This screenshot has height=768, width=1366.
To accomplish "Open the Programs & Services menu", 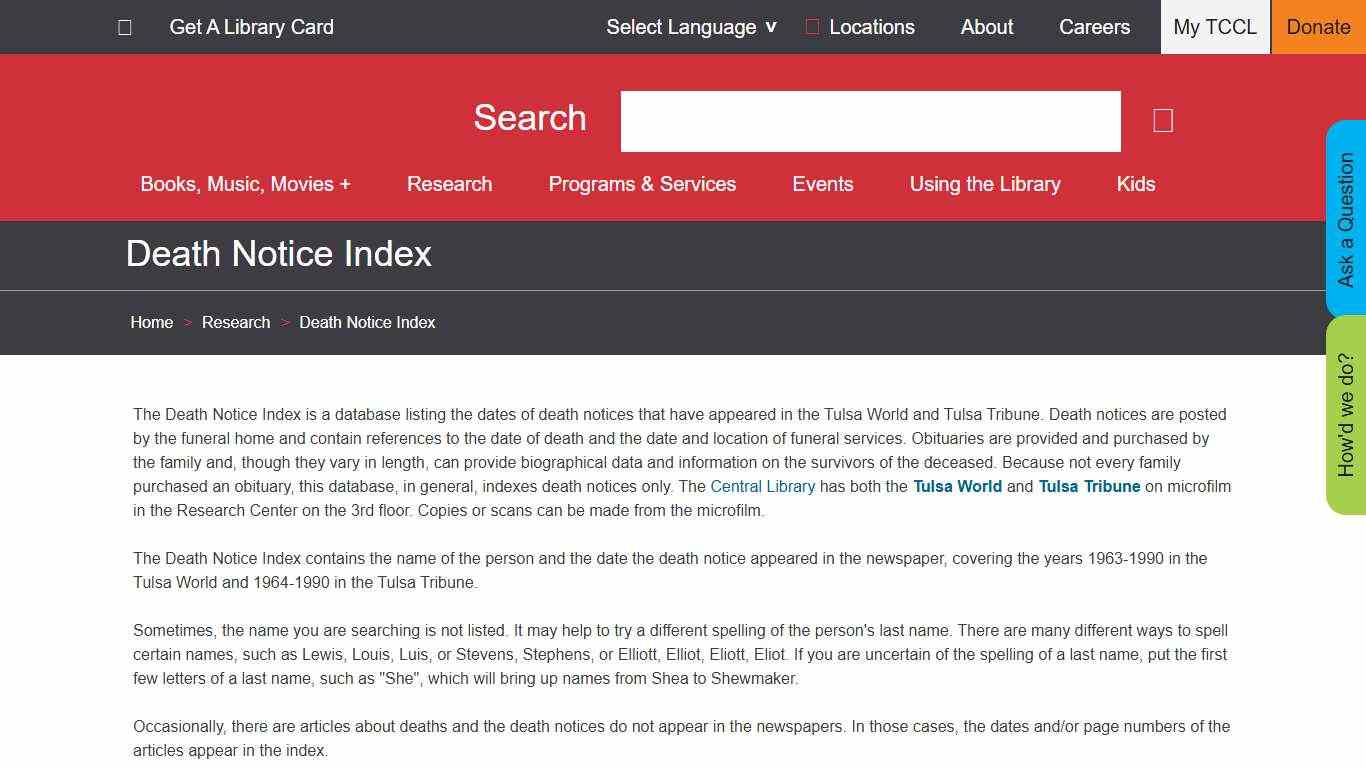I will tap(642, 184).
